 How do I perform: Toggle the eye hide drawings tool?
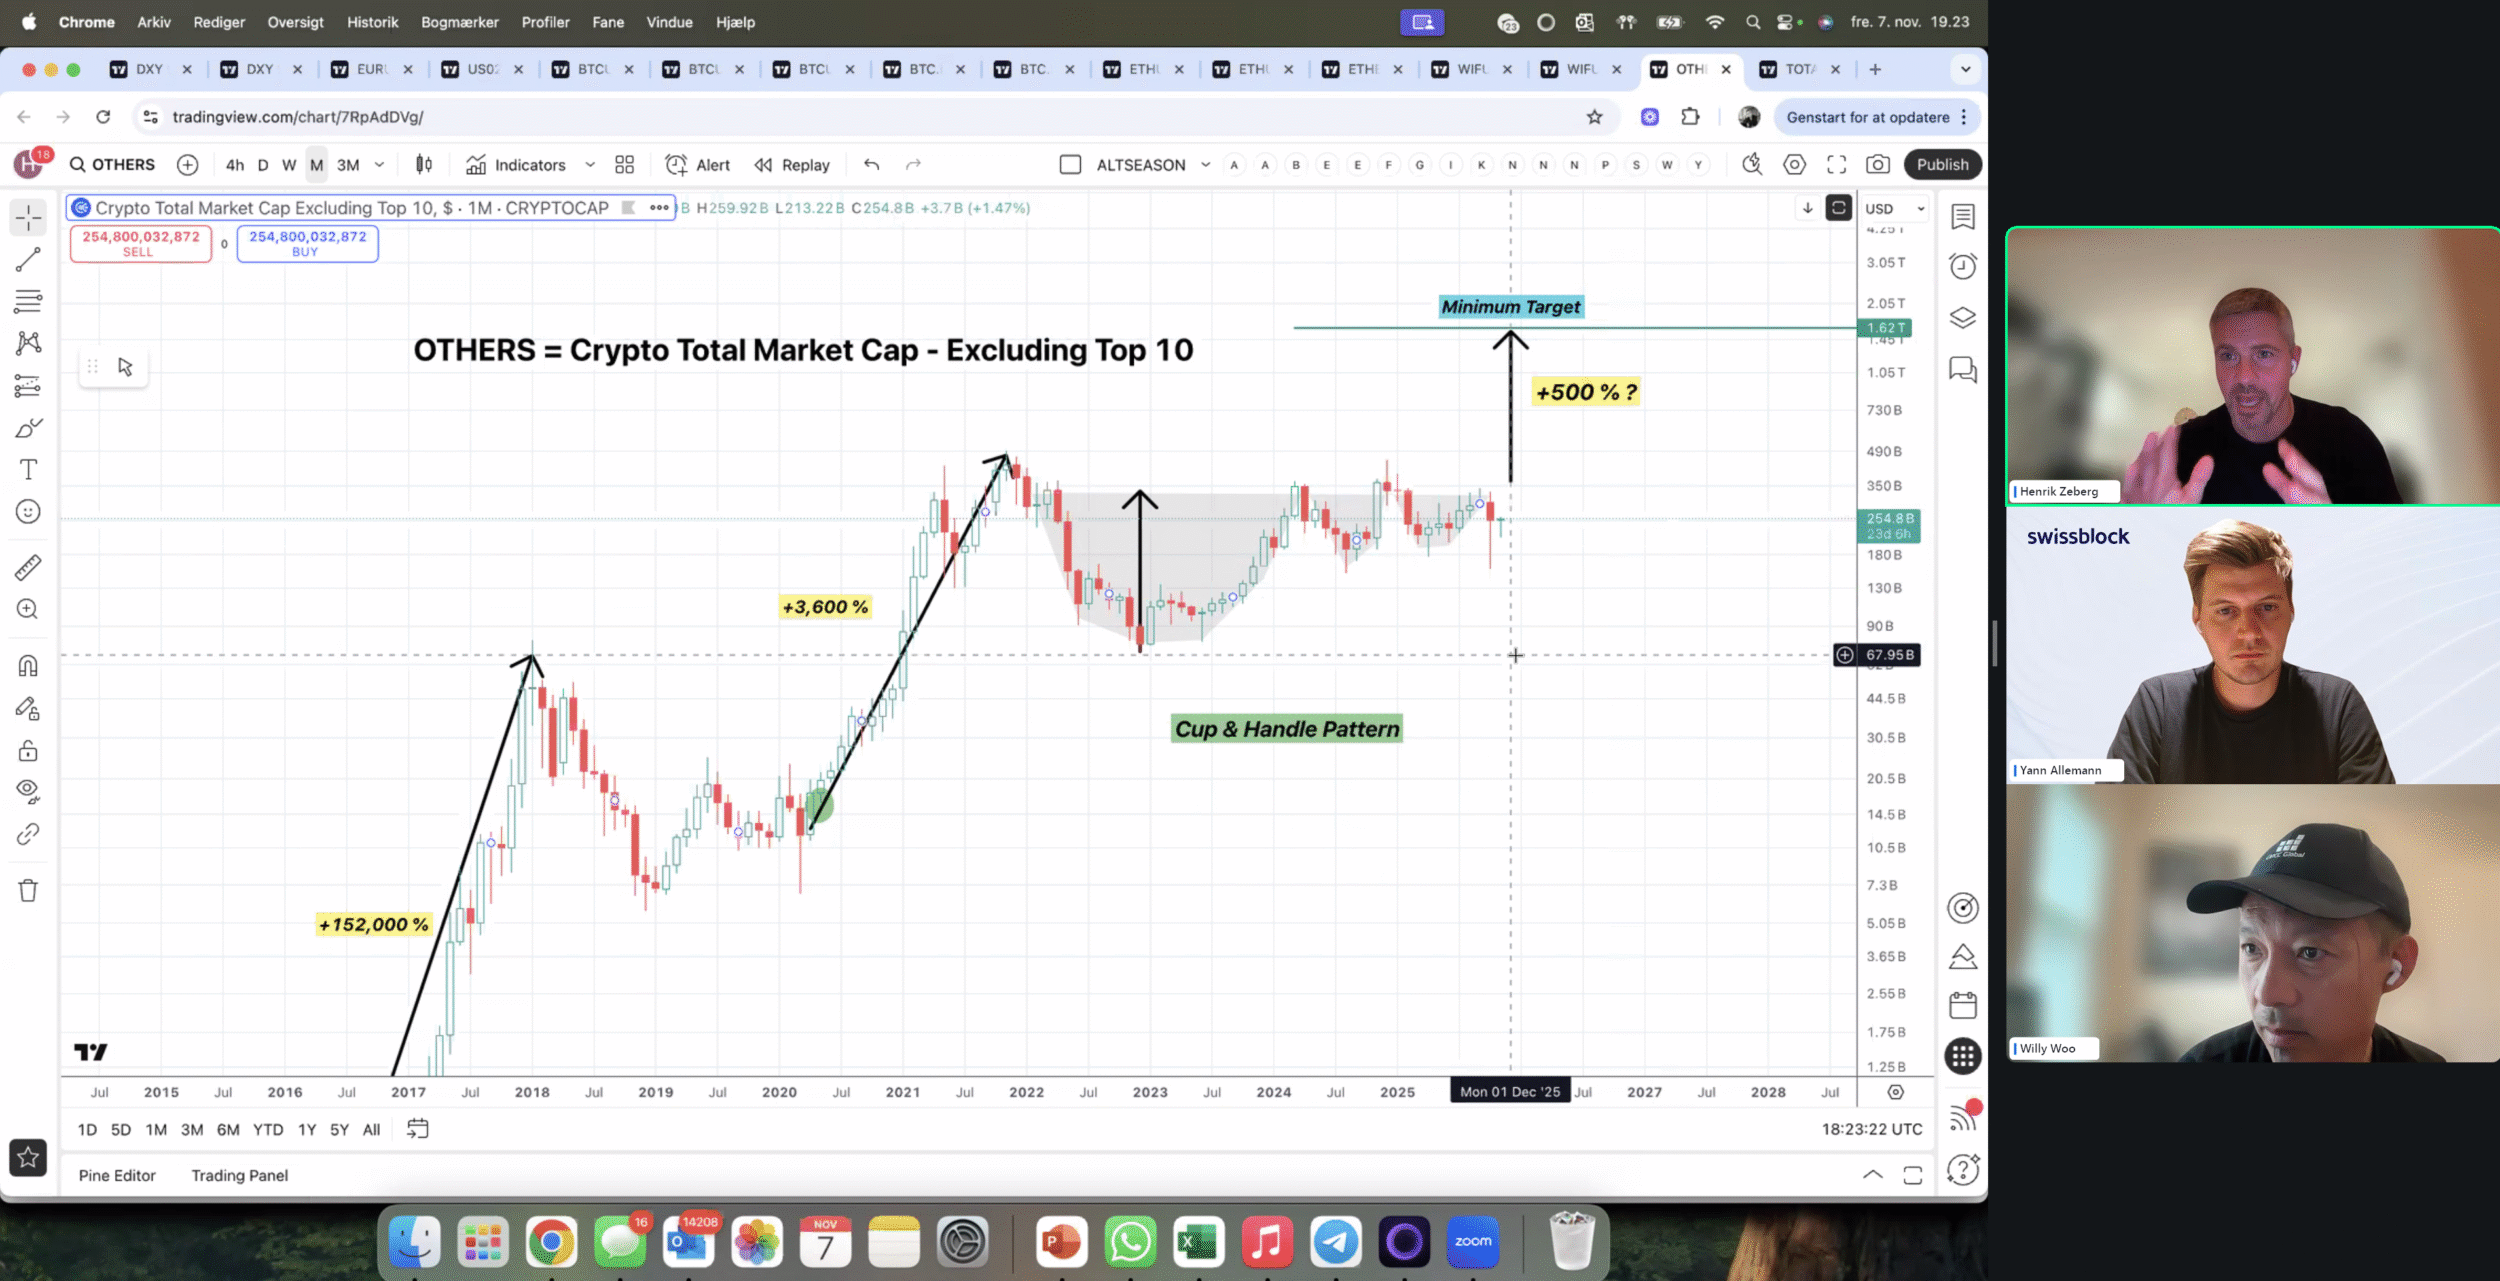[x=28, y=791]
